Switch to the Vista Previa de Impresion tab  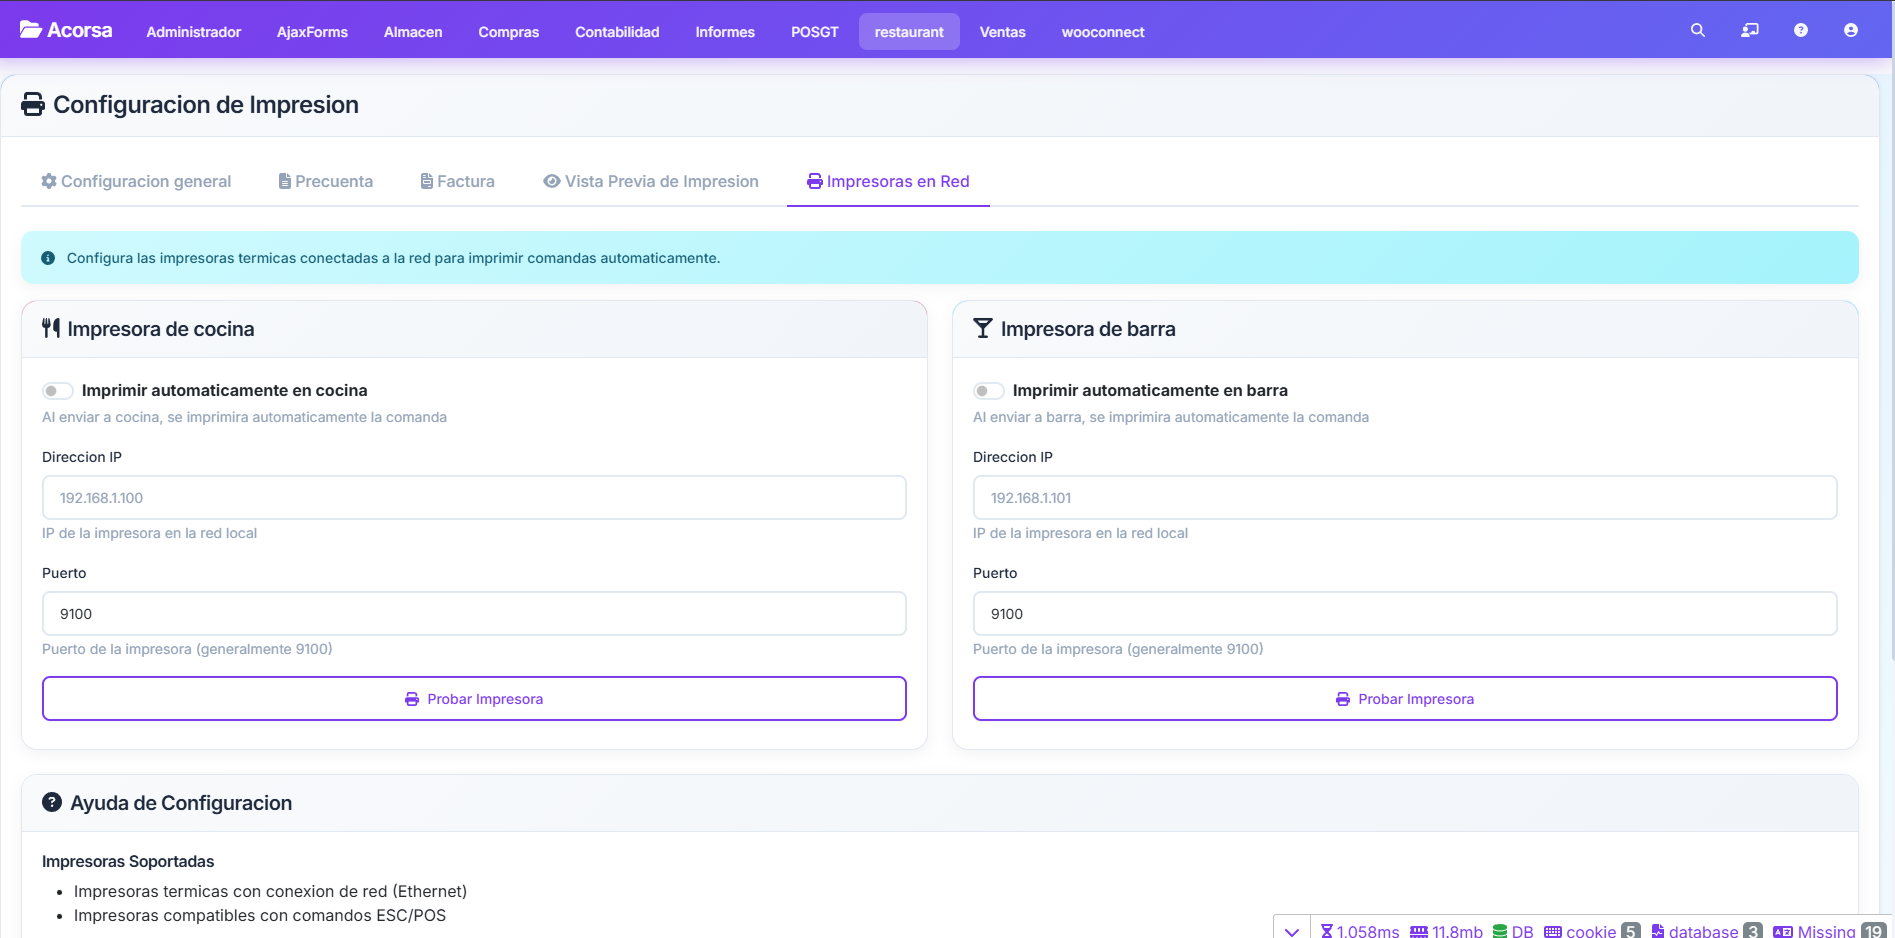(x=651, y=181)
